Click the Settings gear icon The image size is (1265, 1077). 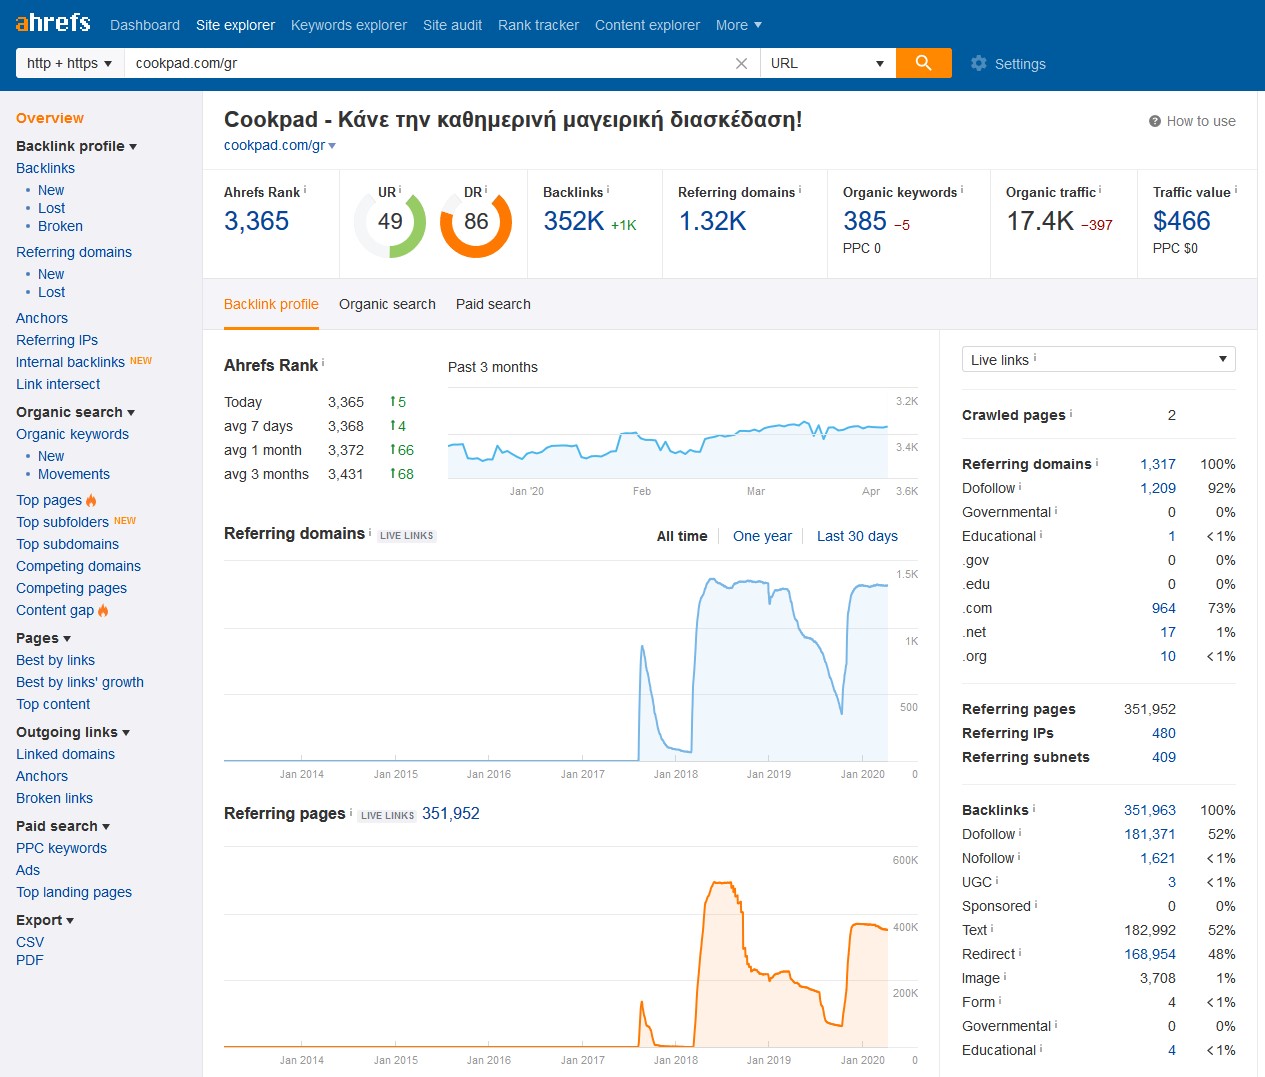click(978, 63)
